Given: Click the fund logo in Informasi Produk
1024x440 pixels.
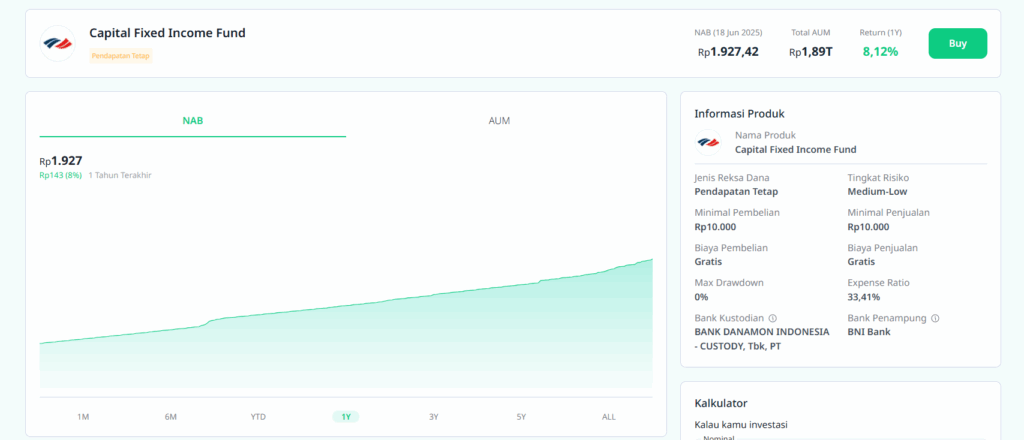Looking at the screenshot, I should [708, 142].
